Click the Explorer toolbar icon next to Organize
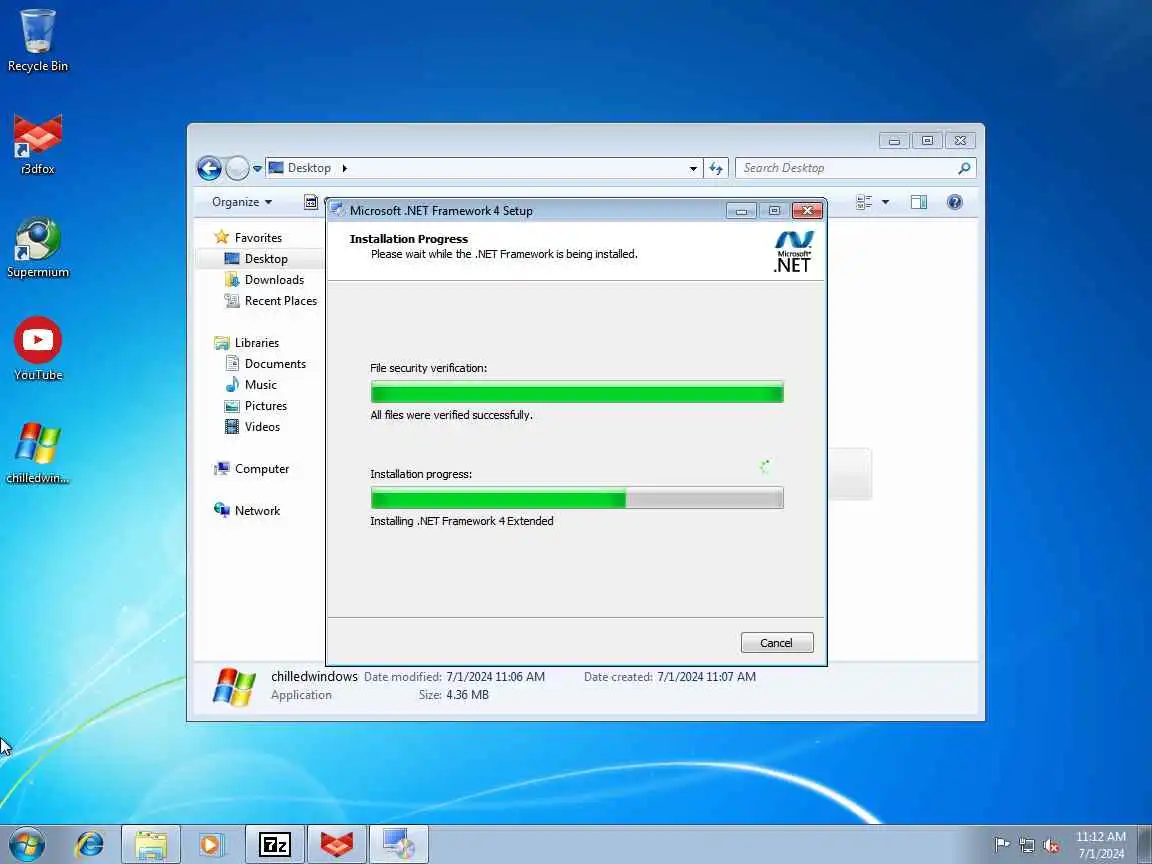Image resolution: width=1152 pixels, height=864 pixels. (x=312, y=202)
